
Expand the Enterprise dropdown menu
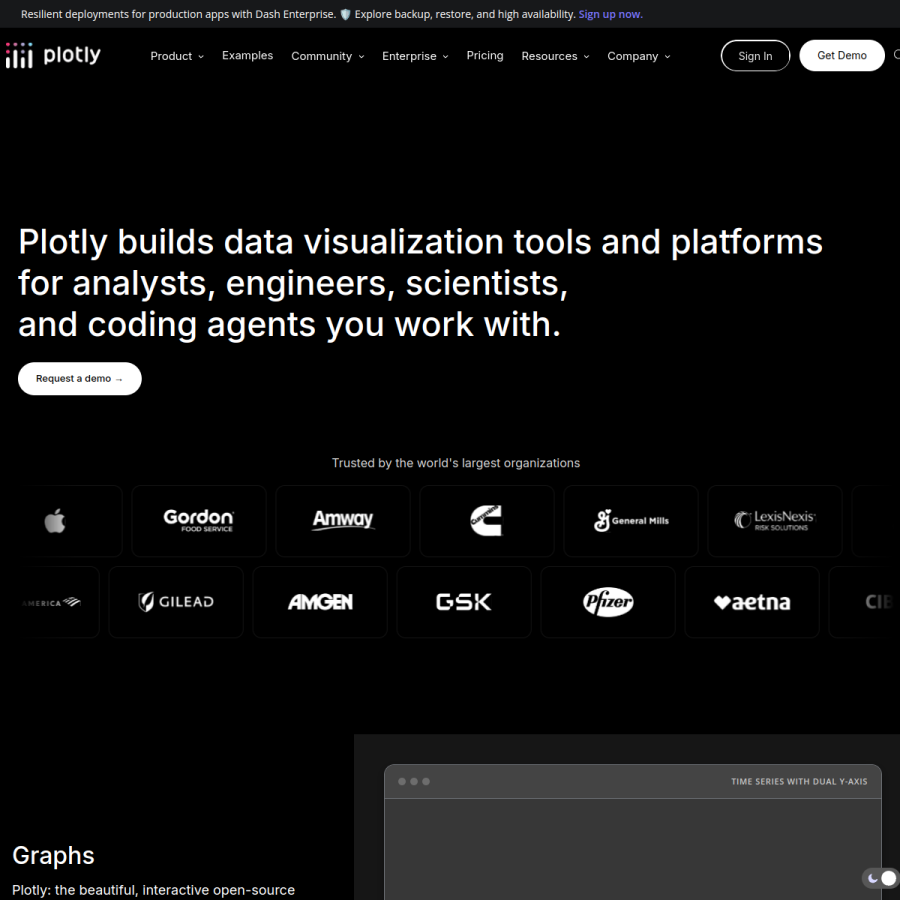tap(416, 56)
